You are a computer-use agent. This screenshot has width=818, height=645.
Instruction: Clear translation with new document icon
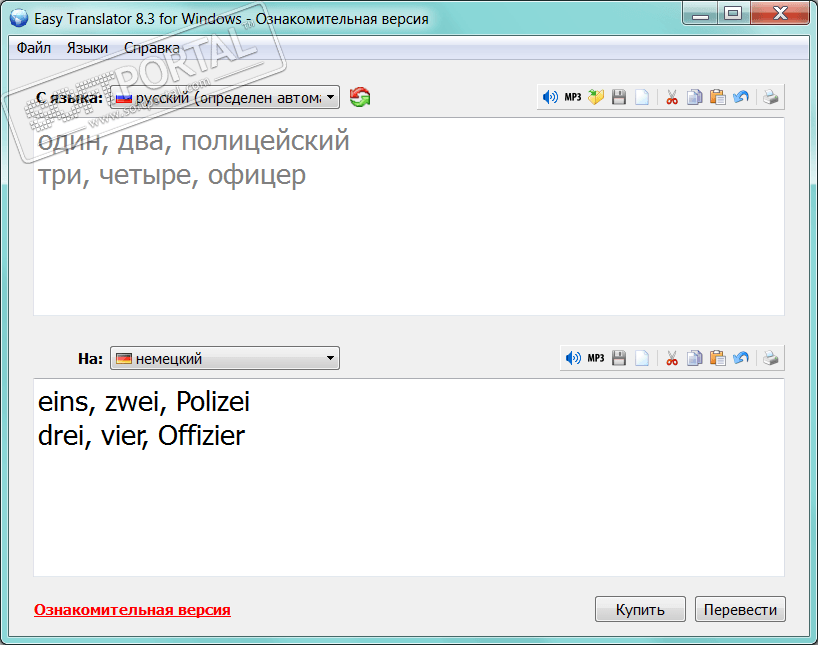pyautogui.click(x=642, y=358)
